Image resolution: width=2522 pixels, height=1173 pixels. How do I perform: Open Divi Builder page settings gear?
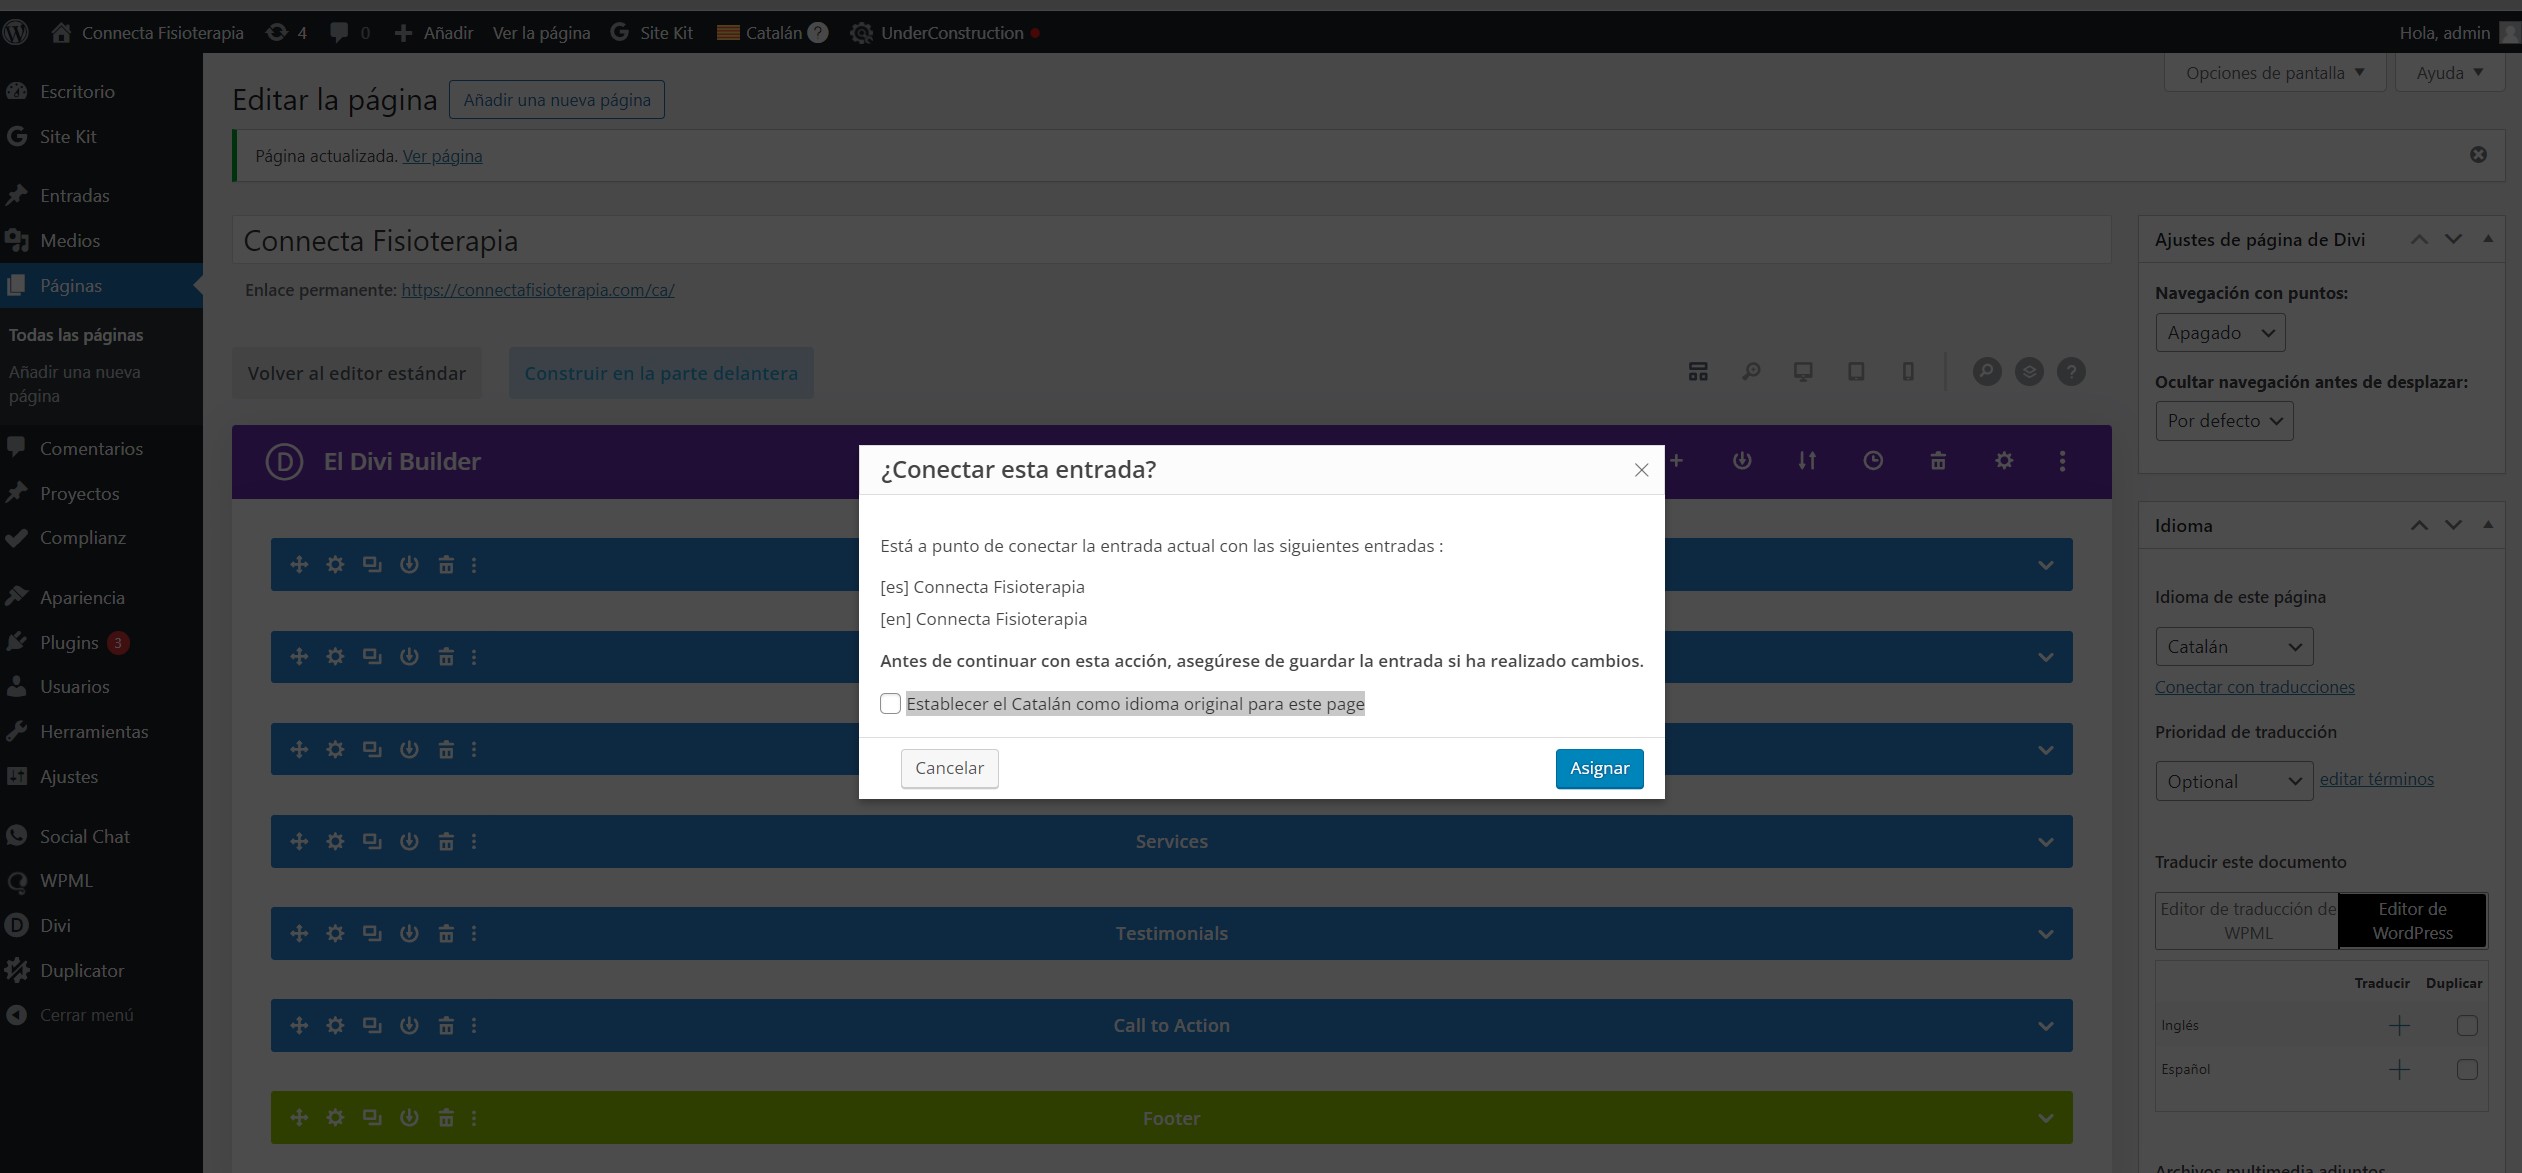coord(2004,461)
